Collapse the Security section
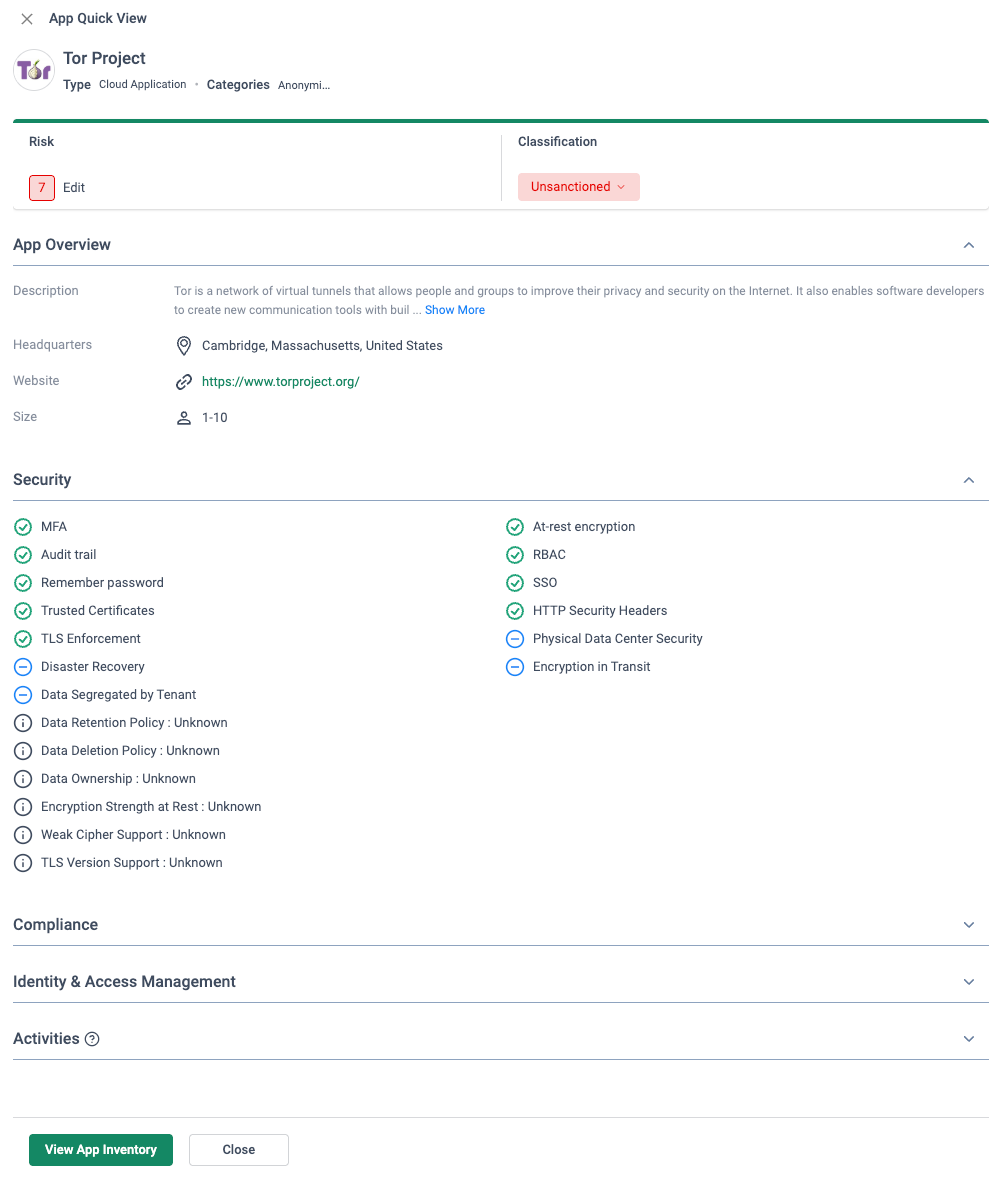The image size is (1001, 1180). point(969,480)
